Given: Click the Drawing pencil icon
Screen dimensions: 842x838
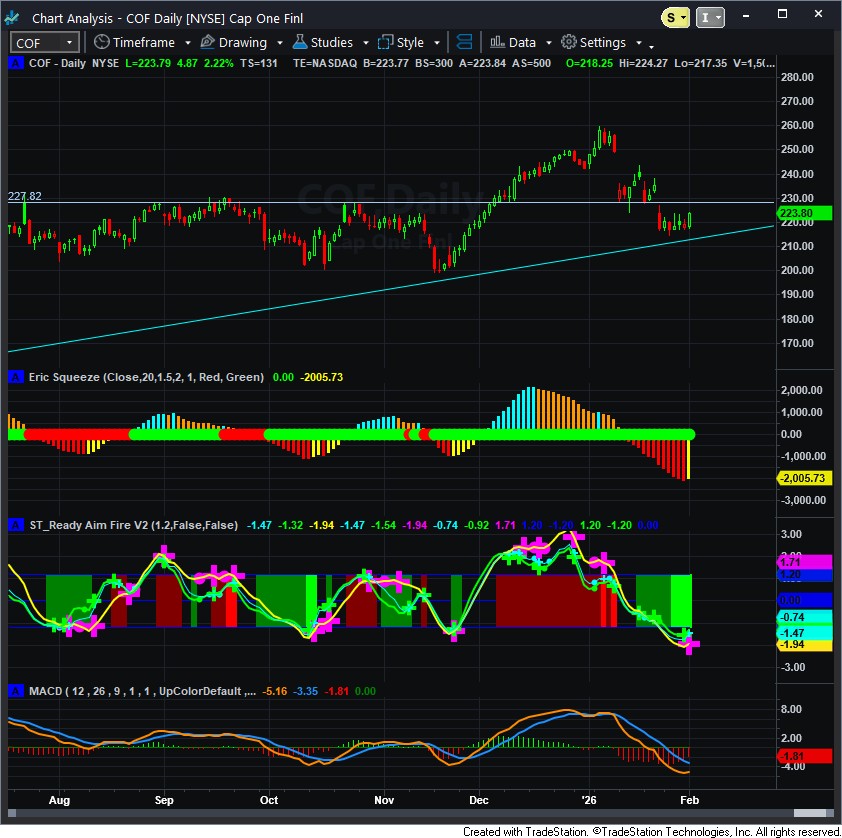Looking at the screenshot, I should [207, 42].
